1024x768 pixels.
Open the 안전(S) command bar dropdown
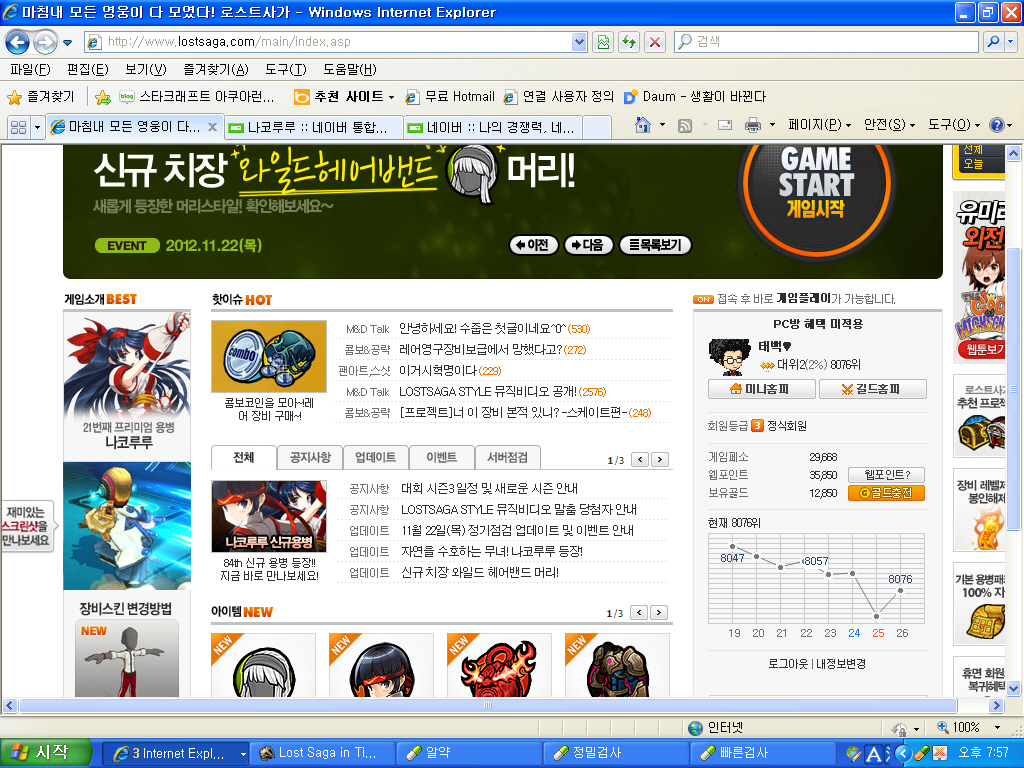pos(889,125)
